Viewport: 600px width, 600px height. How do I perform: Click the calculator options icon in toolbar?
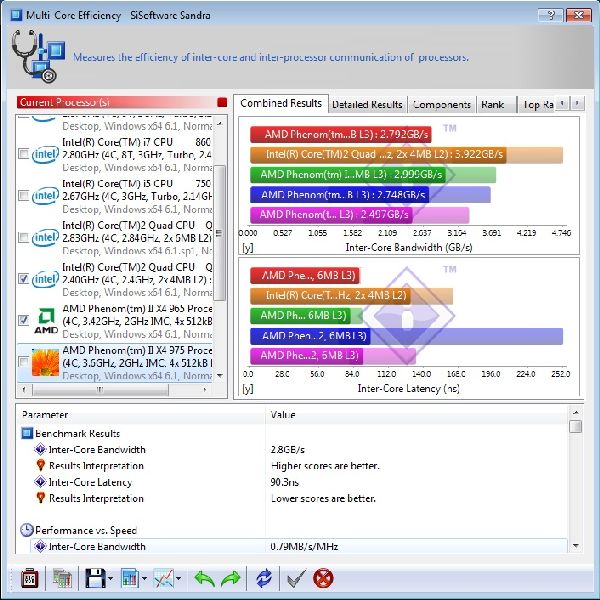coord(29,578)
